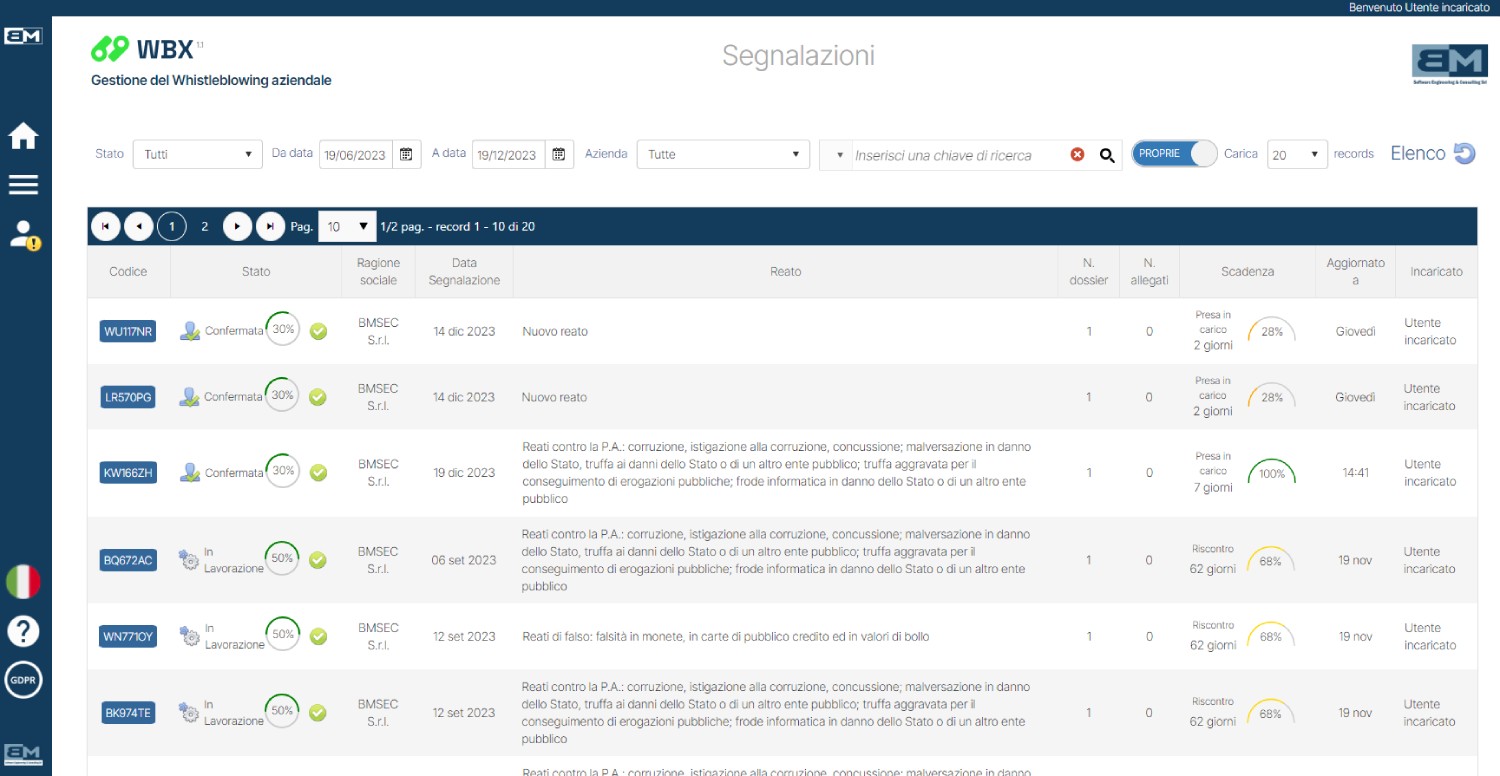Click BM logo at top of sidebar

point(23,36)
